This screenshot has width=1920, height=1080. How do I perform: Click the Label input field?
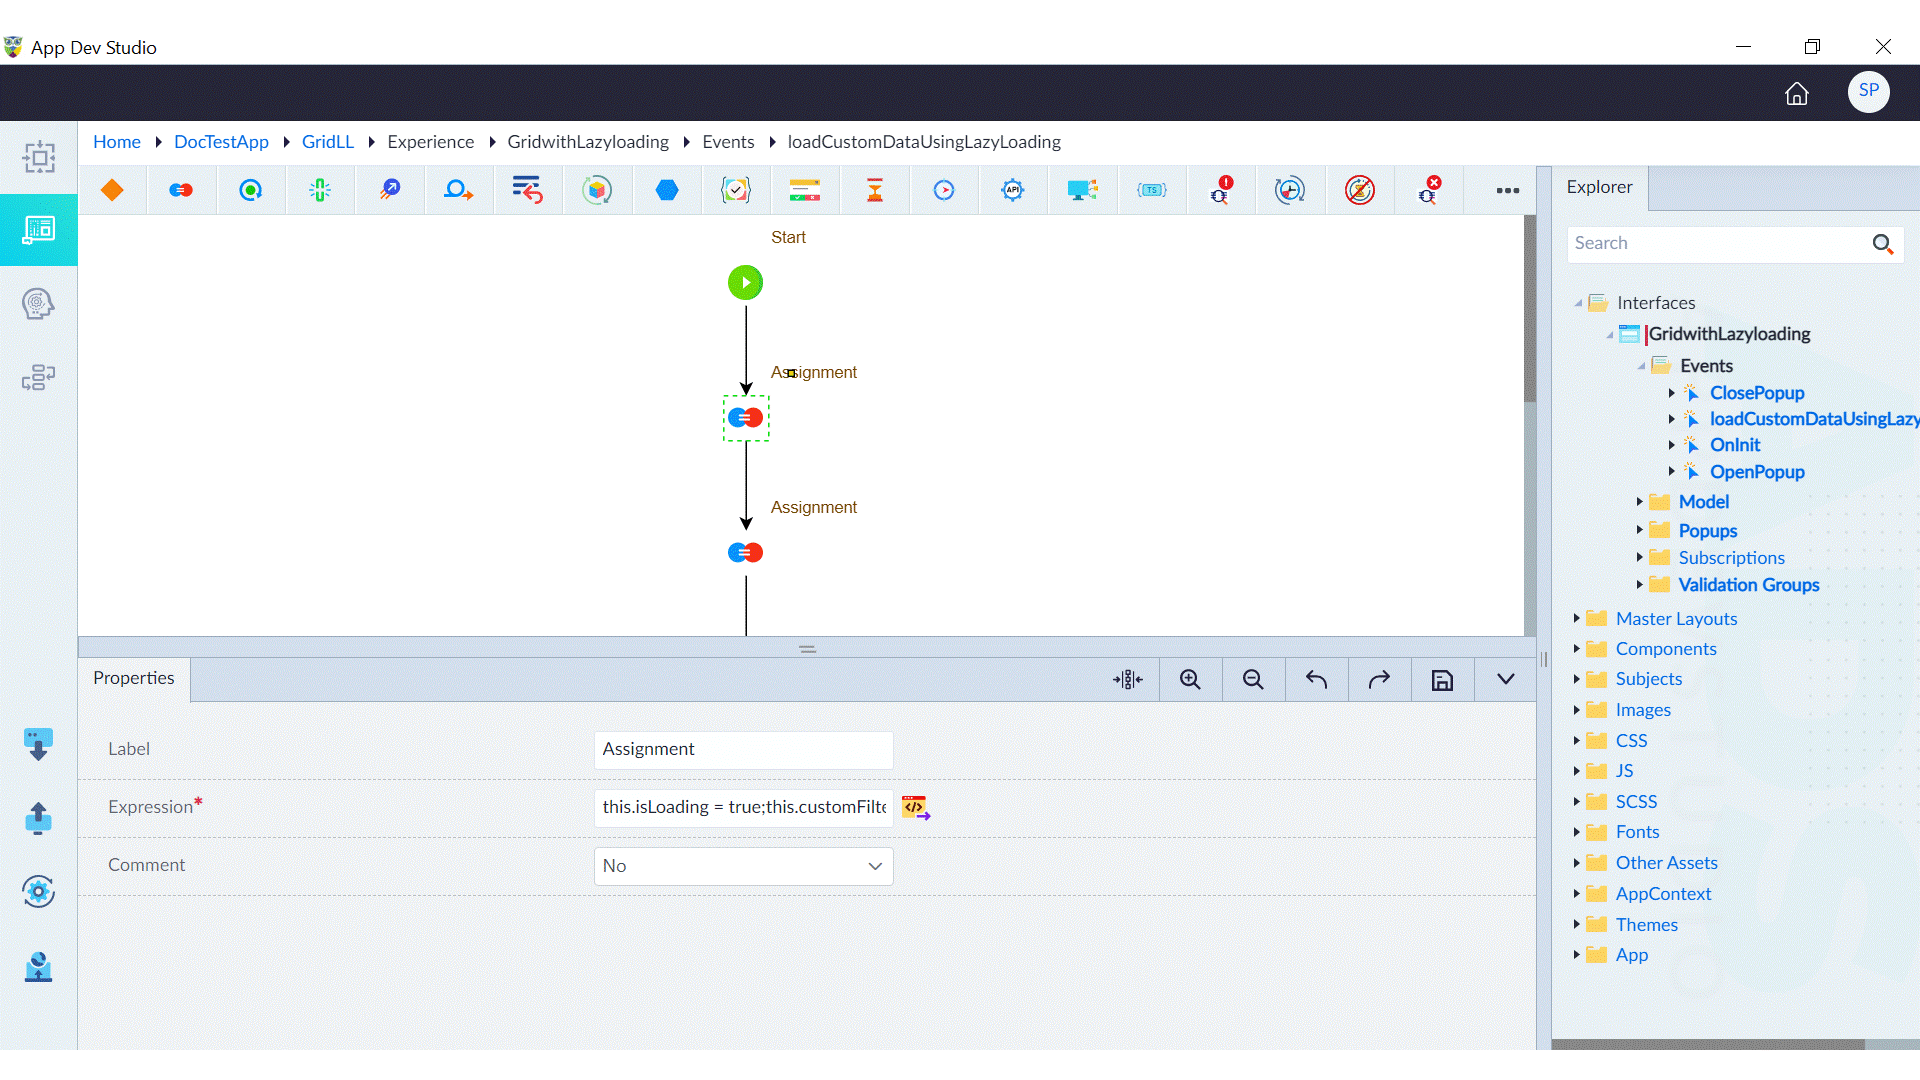point(743,750)
